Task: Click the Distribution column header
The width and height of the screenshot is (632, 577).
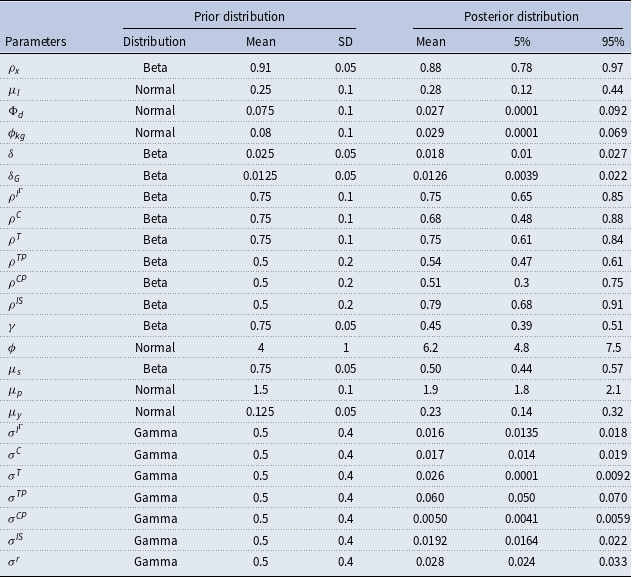Action: point(154,42)
